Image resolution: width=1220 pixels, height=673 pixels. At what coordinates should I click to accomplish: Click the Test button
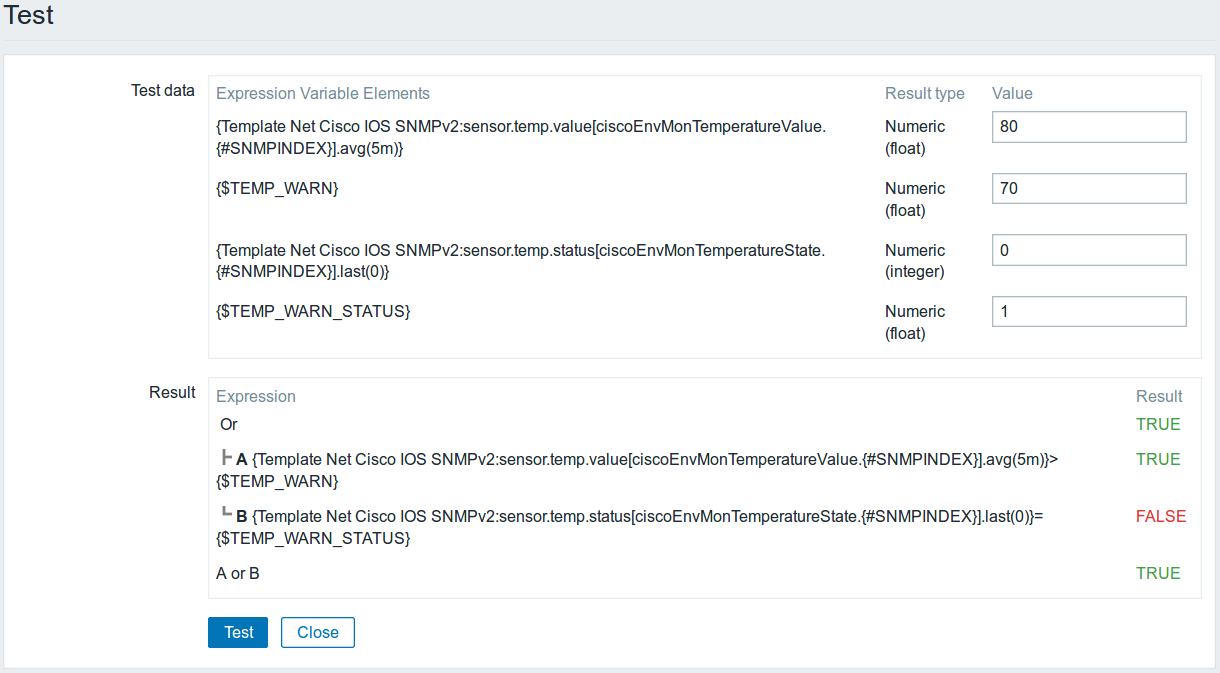pos(238,632)
